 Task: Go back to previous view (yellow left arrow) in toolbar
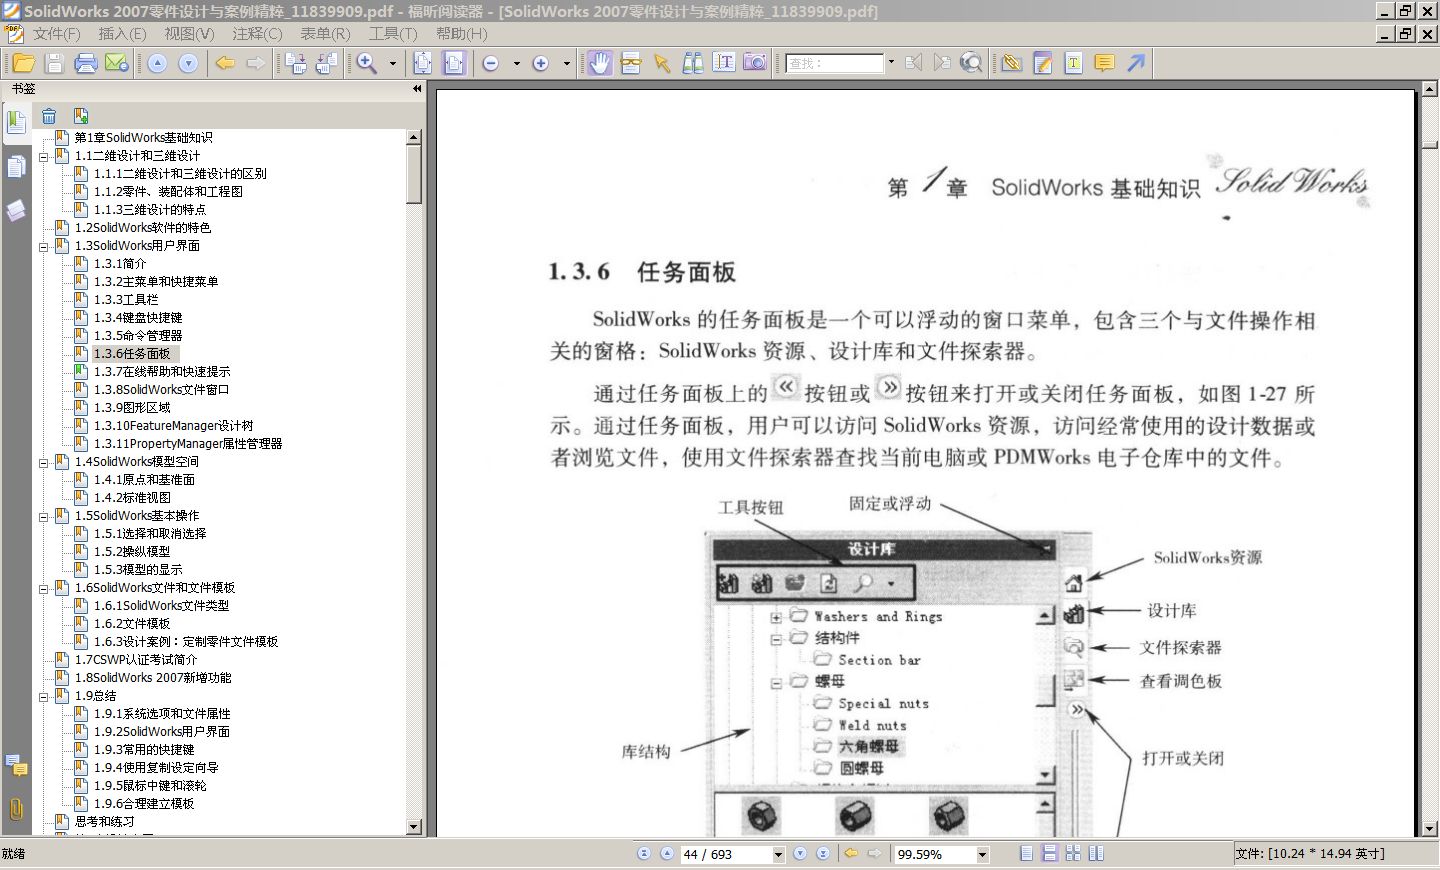(x=225, y=63)
